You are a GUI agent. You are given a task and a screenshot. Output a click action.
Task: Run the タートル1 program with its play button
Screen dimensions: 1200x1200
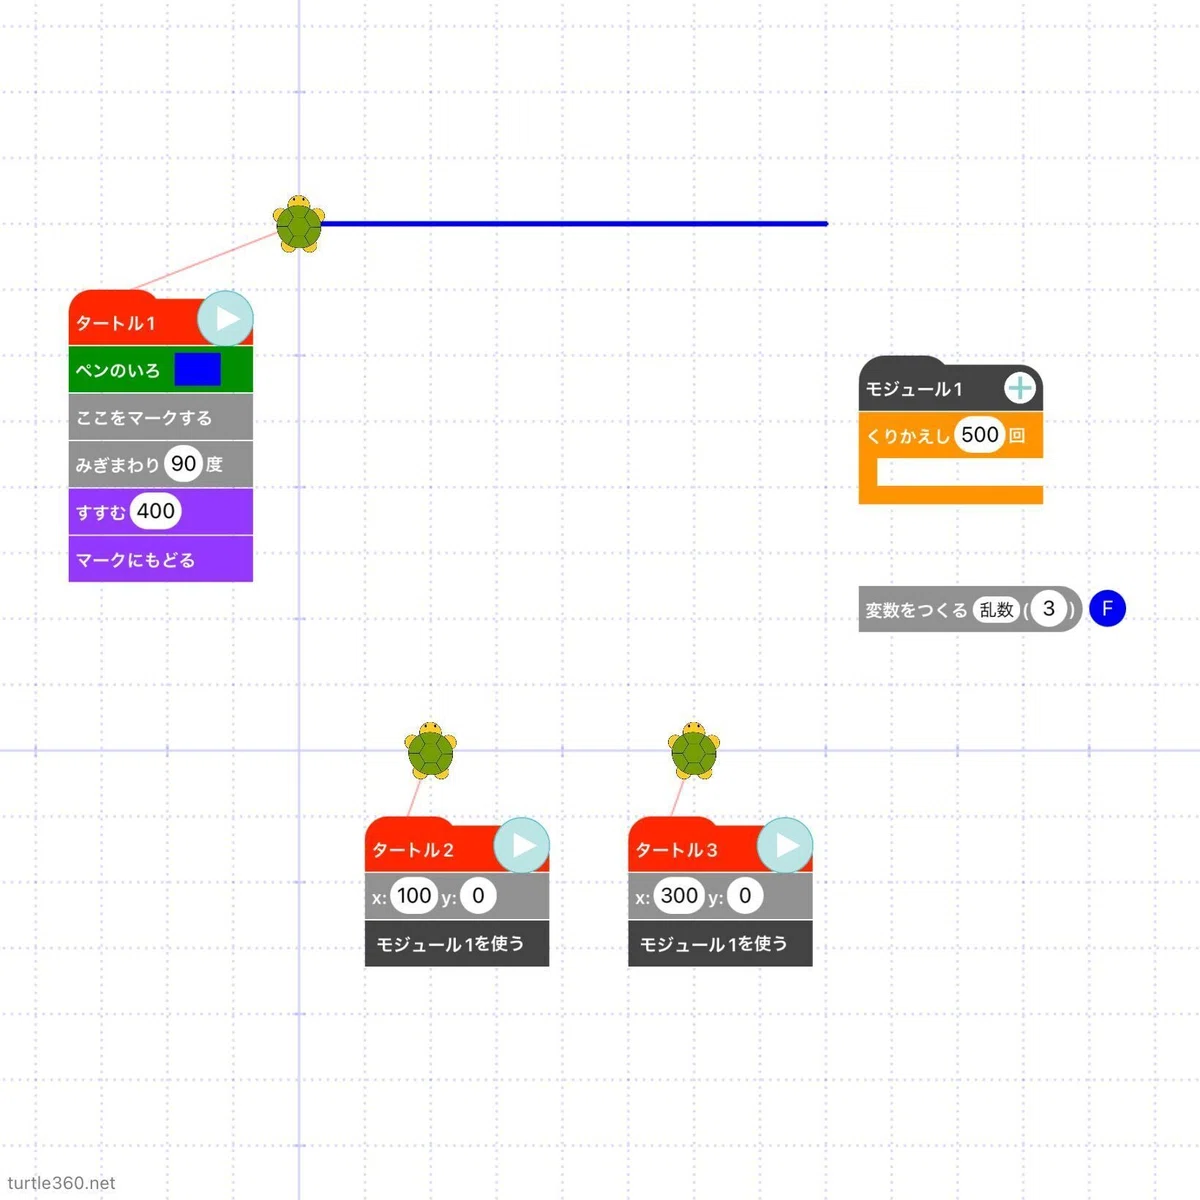pos(225,319)
